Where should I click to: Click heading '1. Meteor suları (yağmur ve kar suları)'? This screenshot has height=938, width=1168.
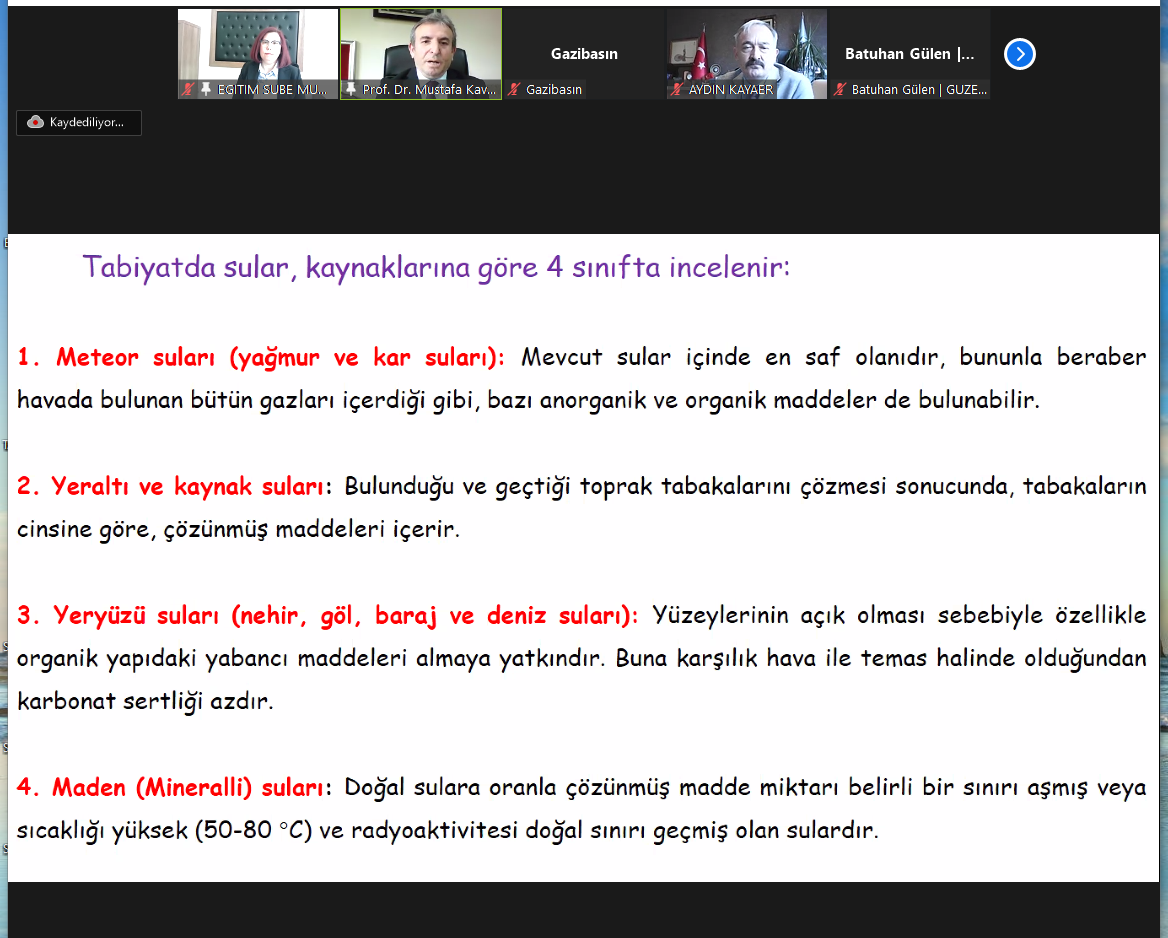click(x=261, y=358)
